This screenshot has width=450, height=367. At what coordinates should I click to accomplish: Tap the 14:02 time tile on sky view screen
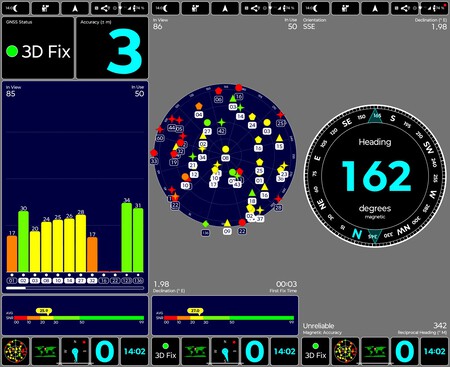click(x=285, y=351)
